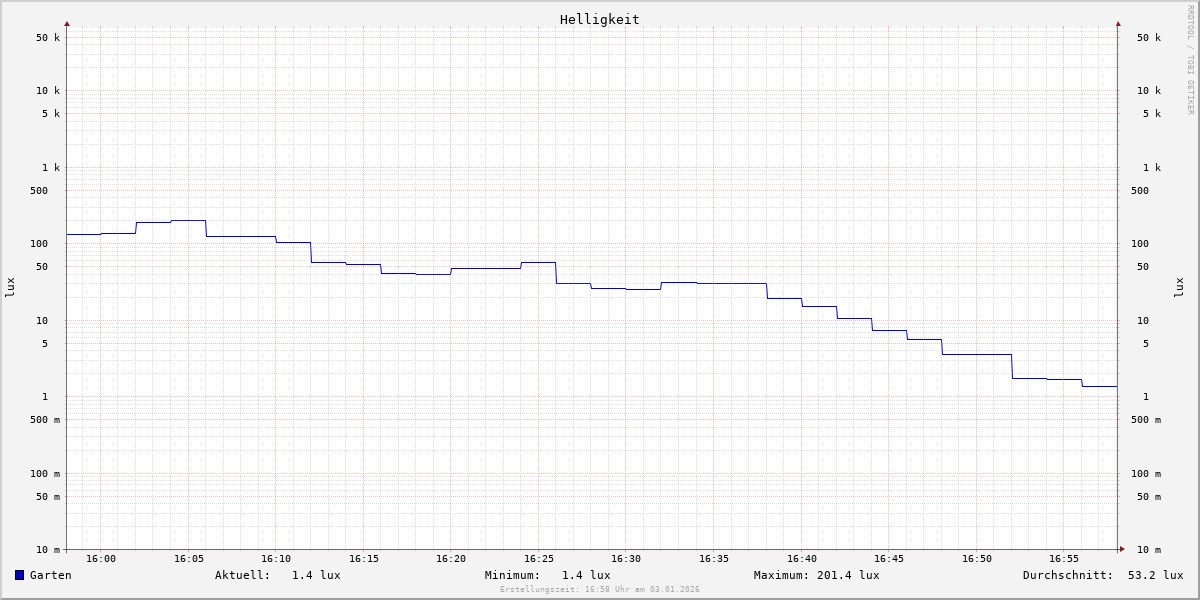Click the "Helligkeit" chart title
The width and height of the screenshot is (1200, 600).
click(600, 19)
